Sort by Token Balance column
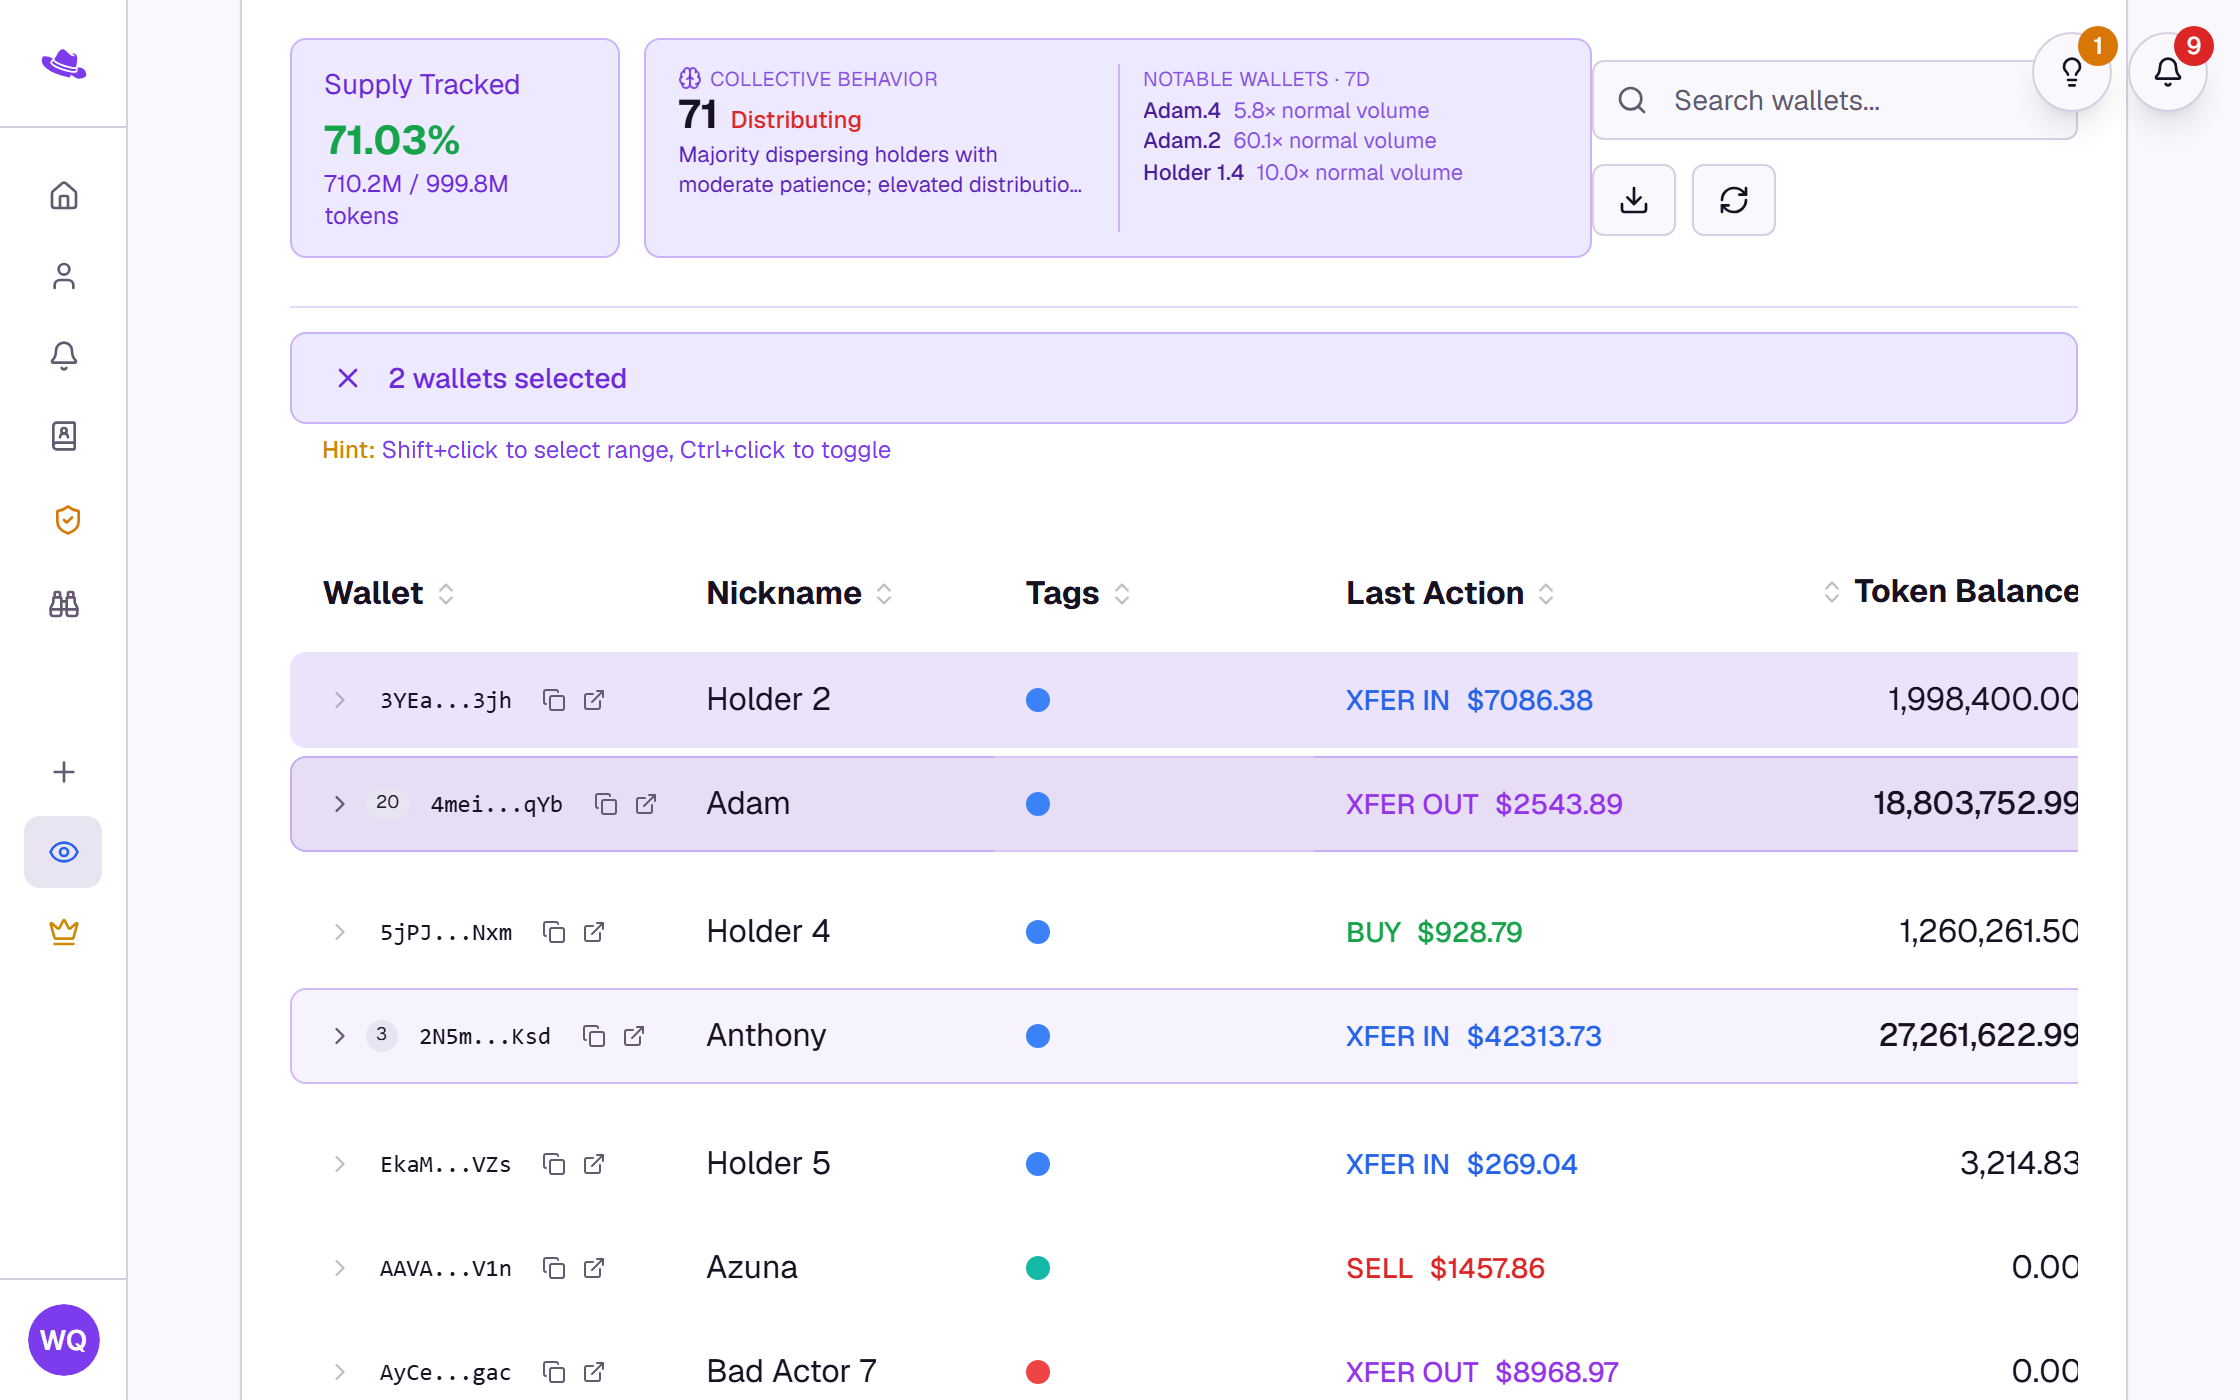 pyautogui.click(x=1950, y=591)
